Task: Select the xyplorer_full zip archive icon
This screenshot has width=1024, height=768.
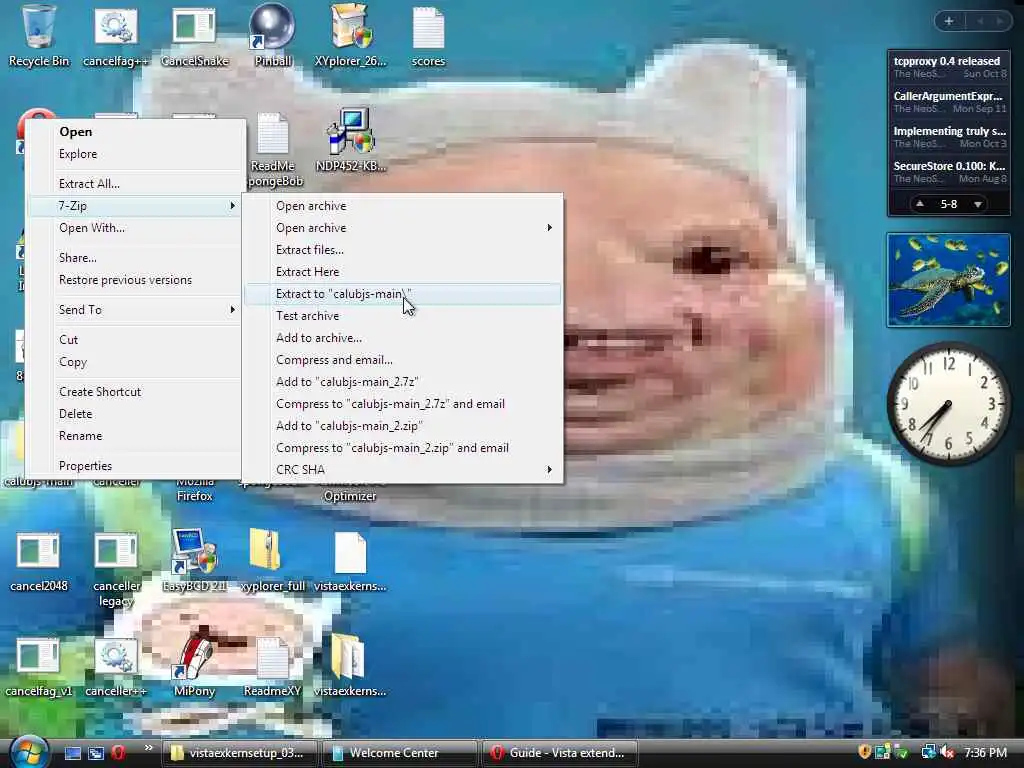Action: (x=272, y=562)
